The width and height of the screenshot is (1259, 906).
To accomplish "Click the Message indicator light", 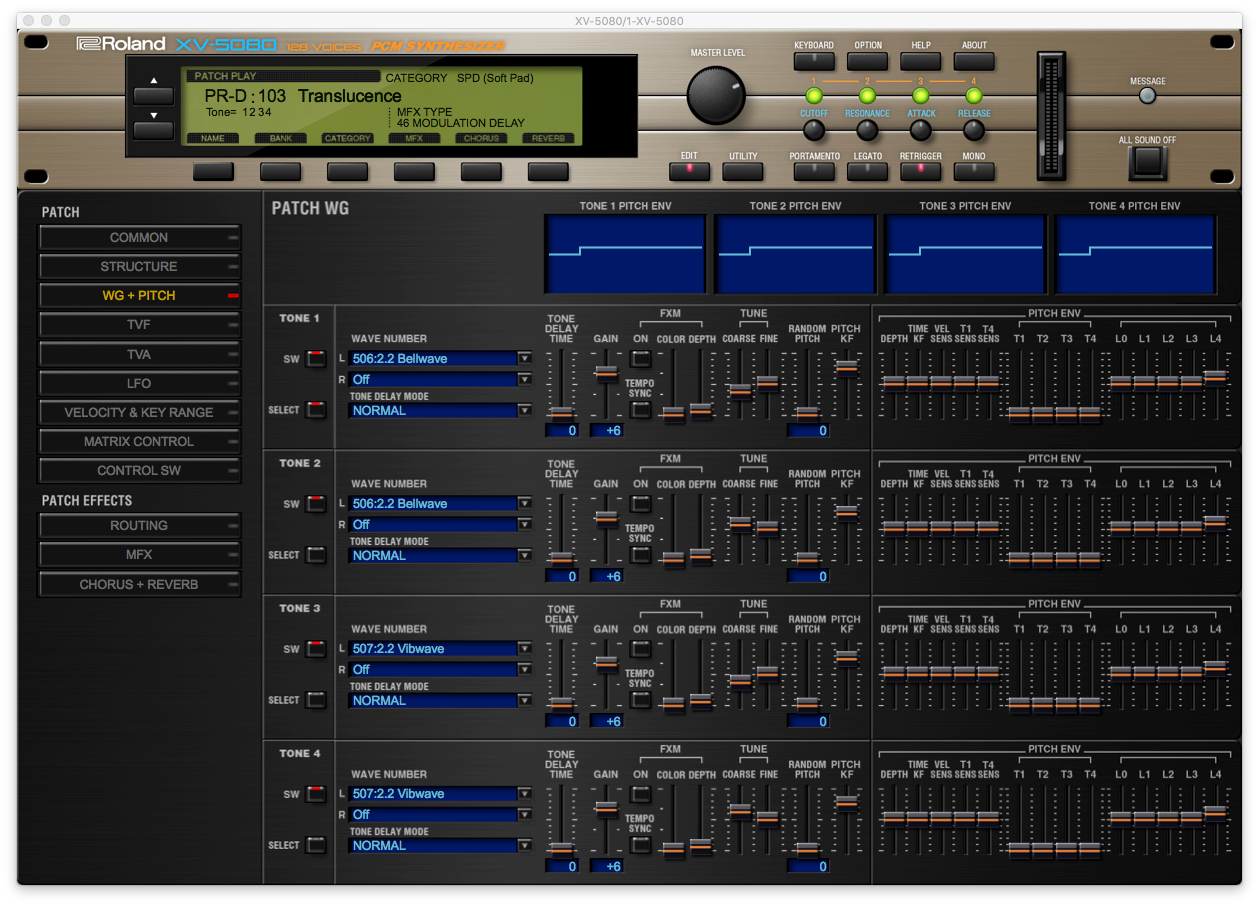I will (x=1147, y=96).
